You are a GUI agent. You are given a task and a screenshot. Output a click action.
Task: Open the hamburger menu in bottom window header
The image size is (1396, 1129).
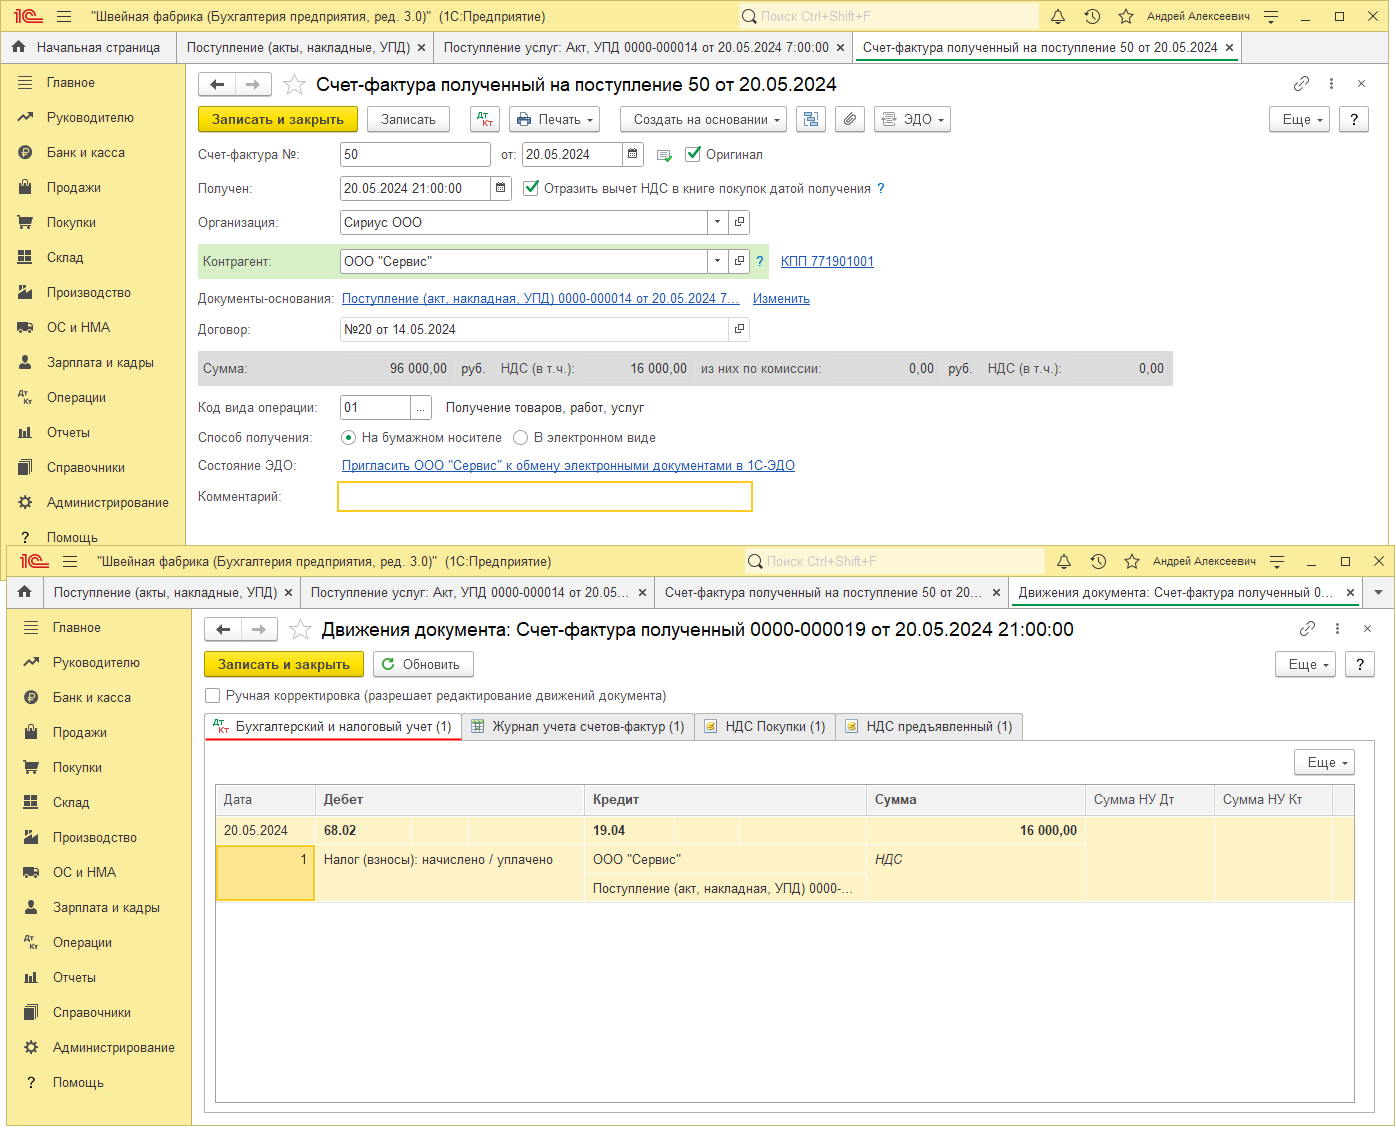point(70,561)
